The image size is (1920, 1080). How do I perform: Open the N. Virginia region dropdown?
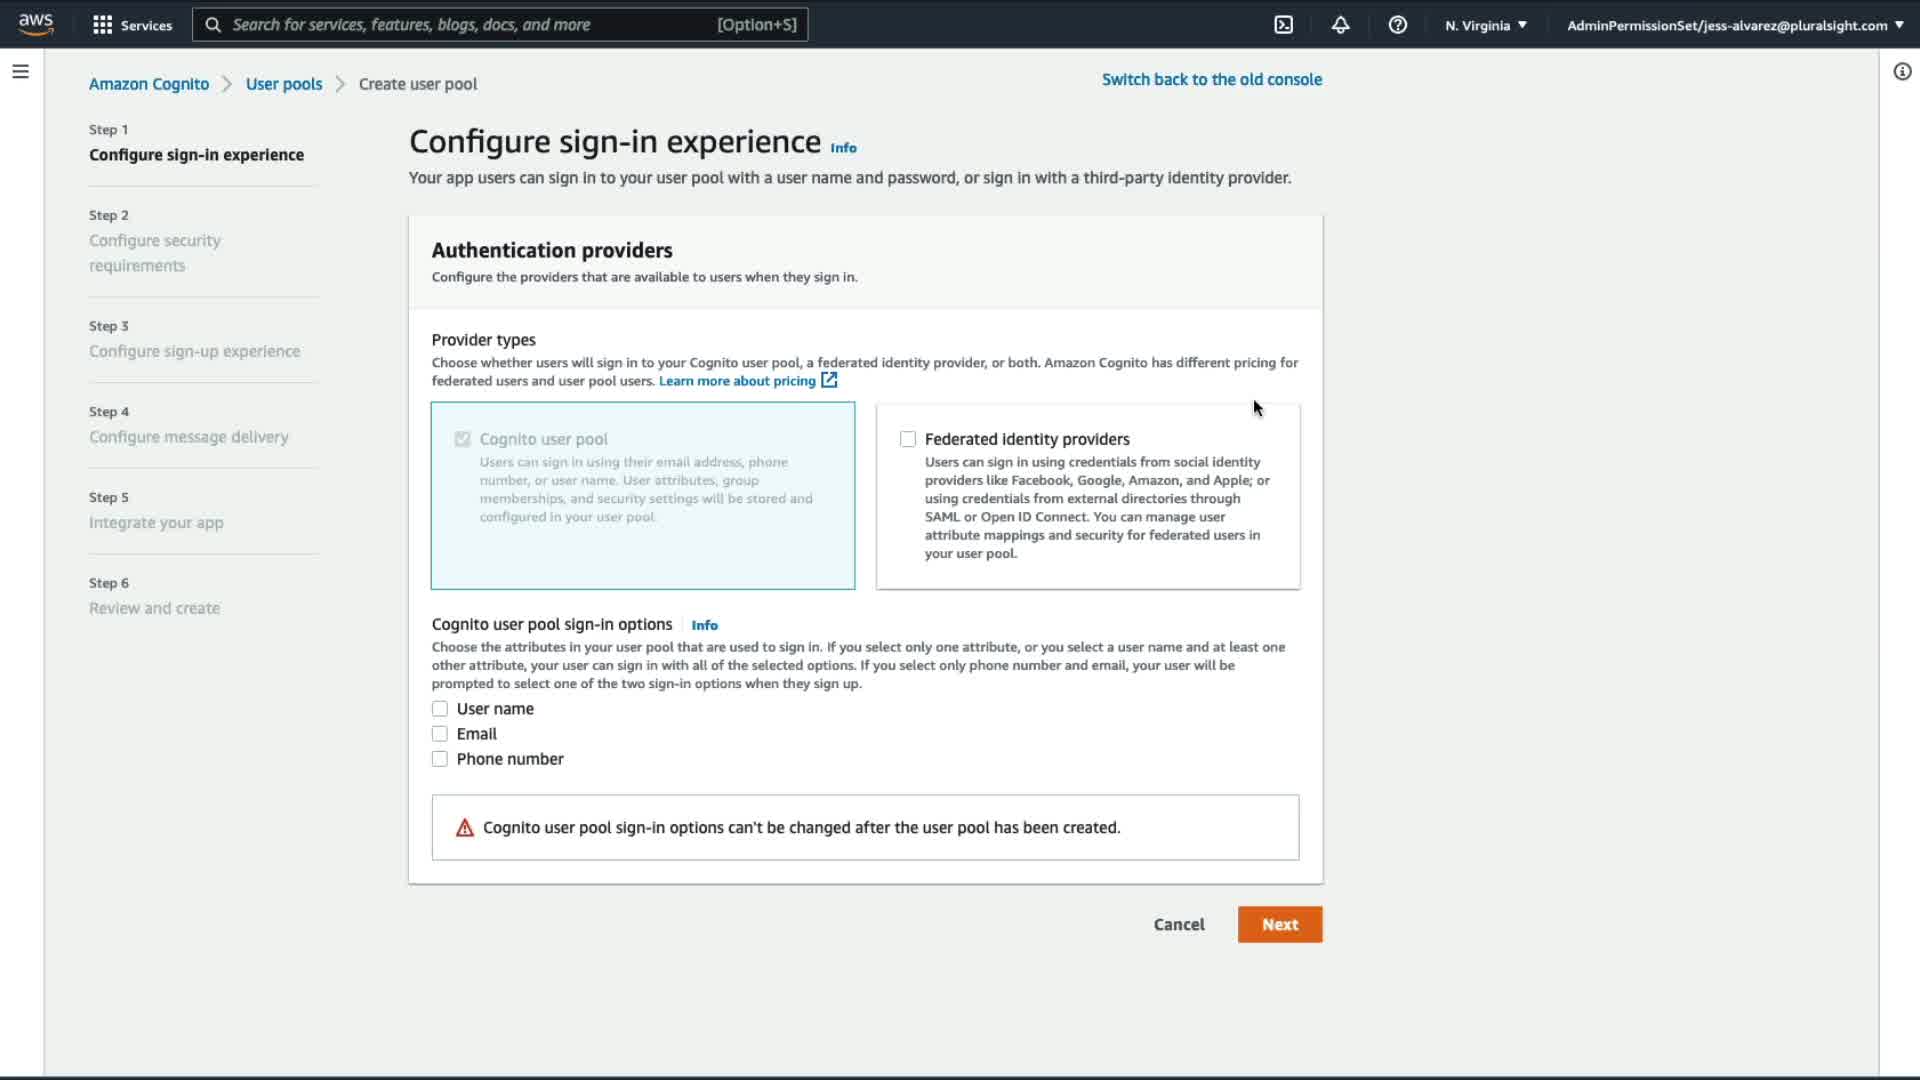[x=1485, y=25]
